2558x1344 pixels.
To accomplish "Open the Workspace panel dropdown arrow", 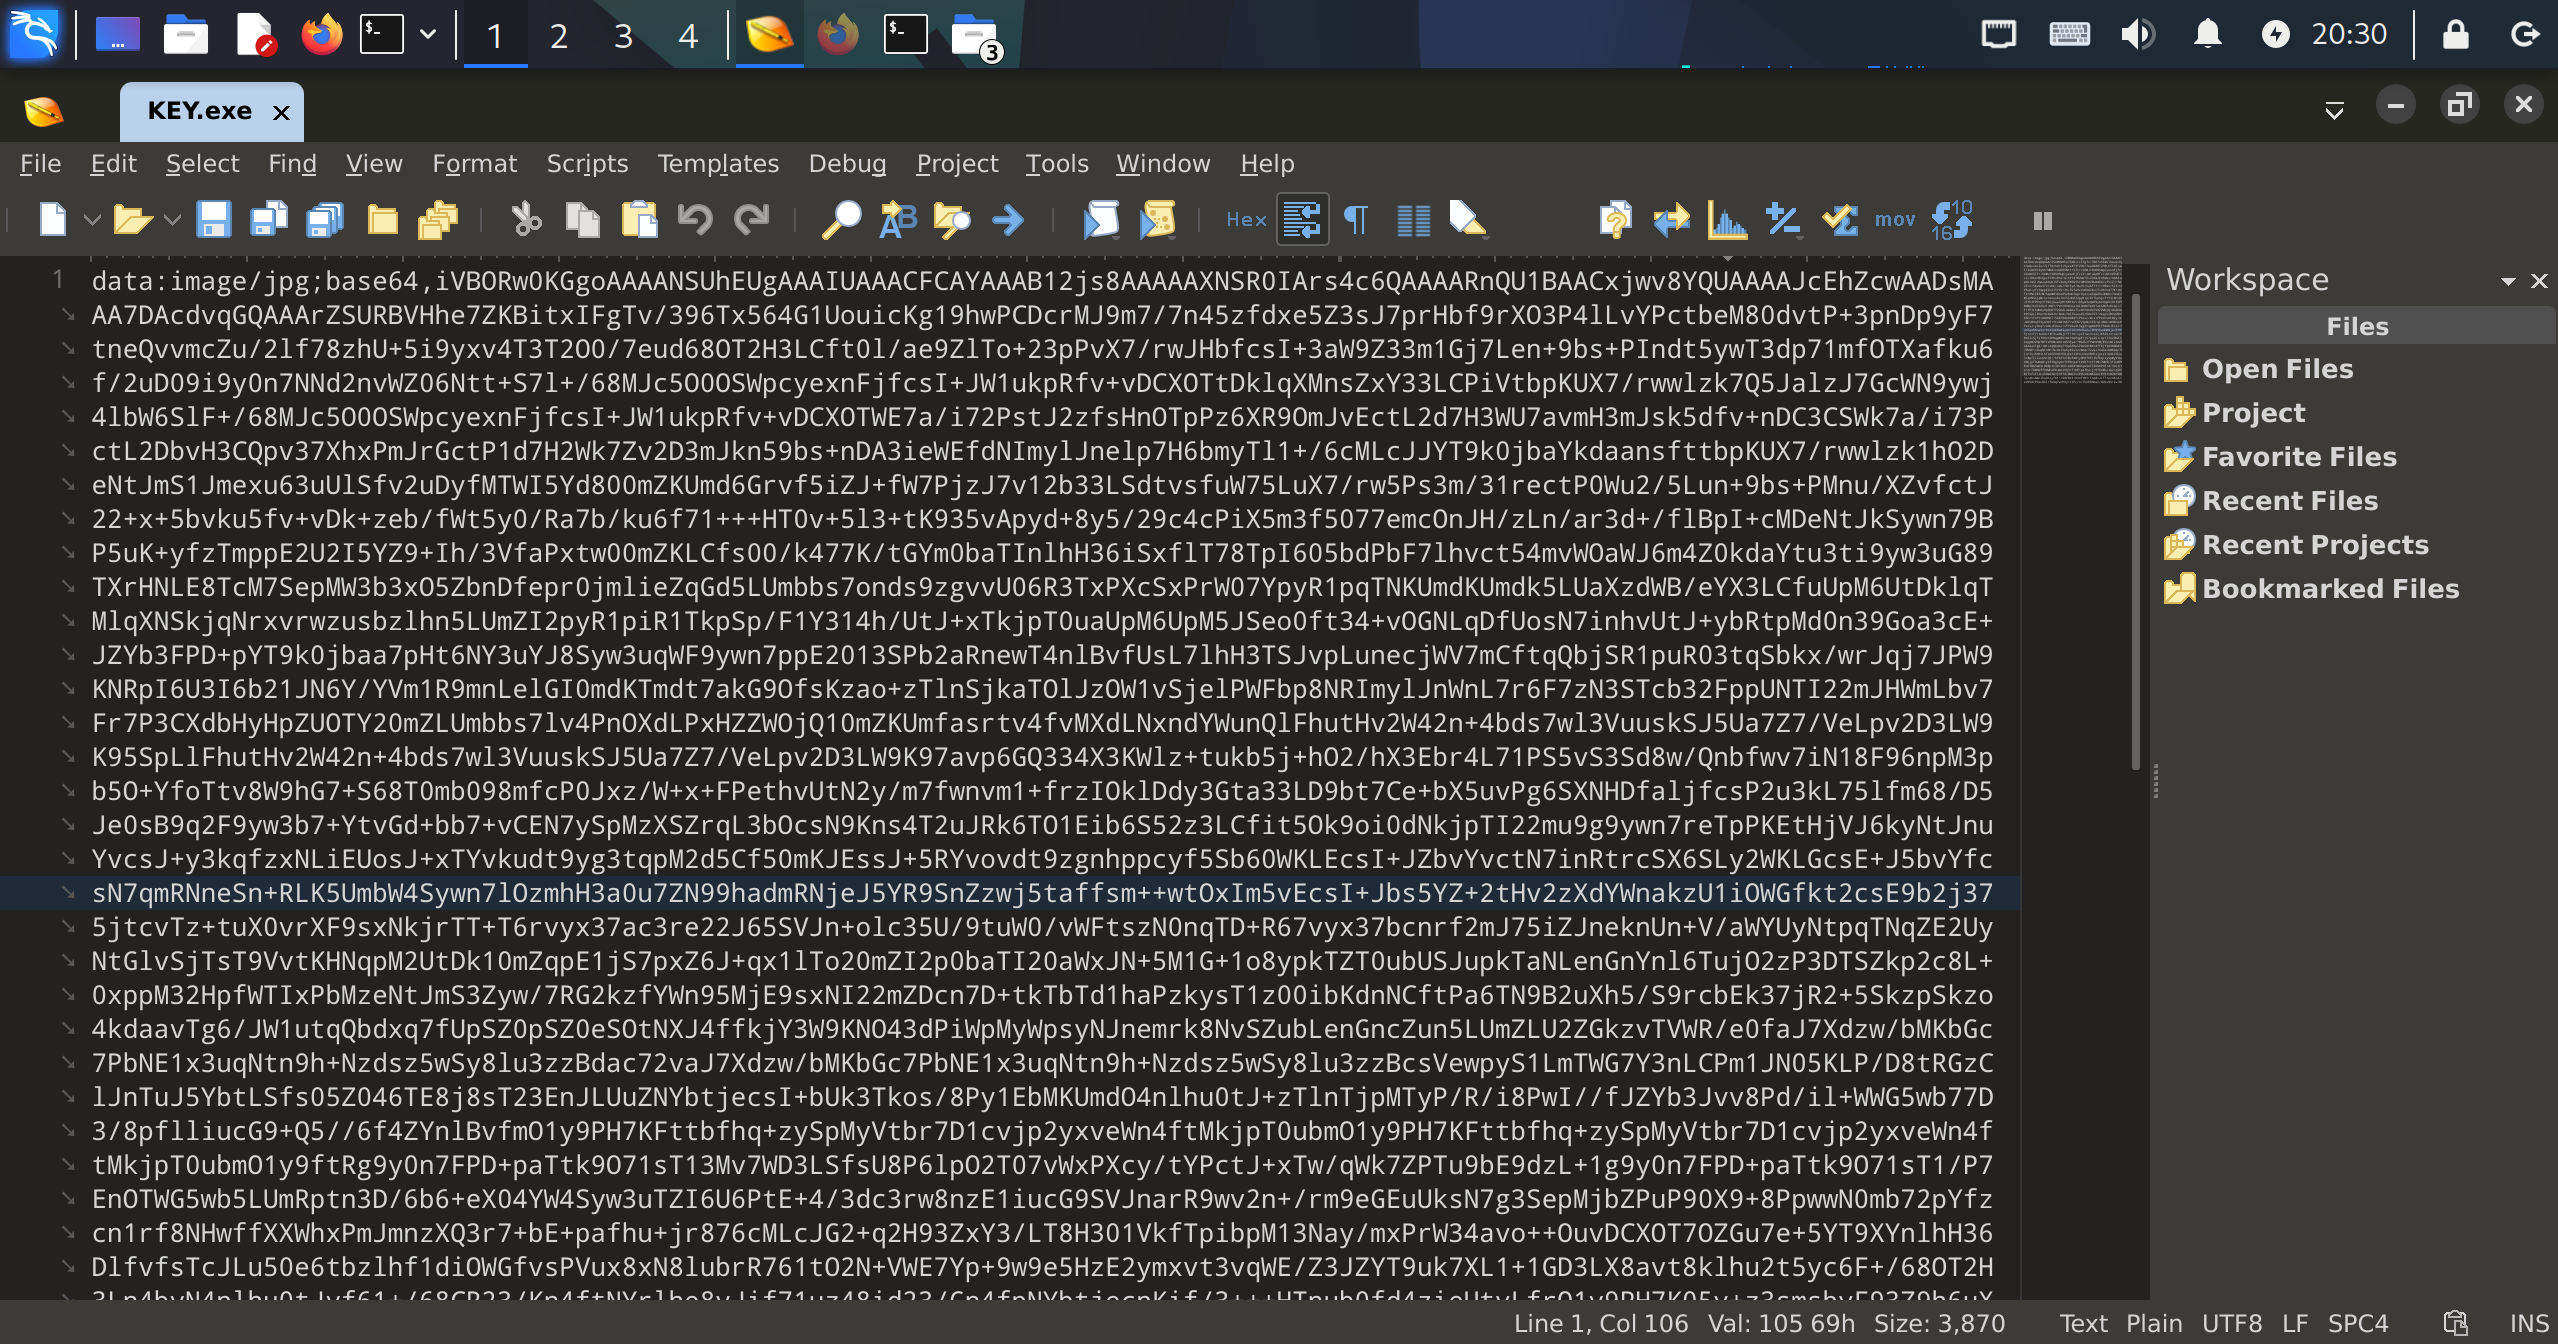I will (2507, 281).
